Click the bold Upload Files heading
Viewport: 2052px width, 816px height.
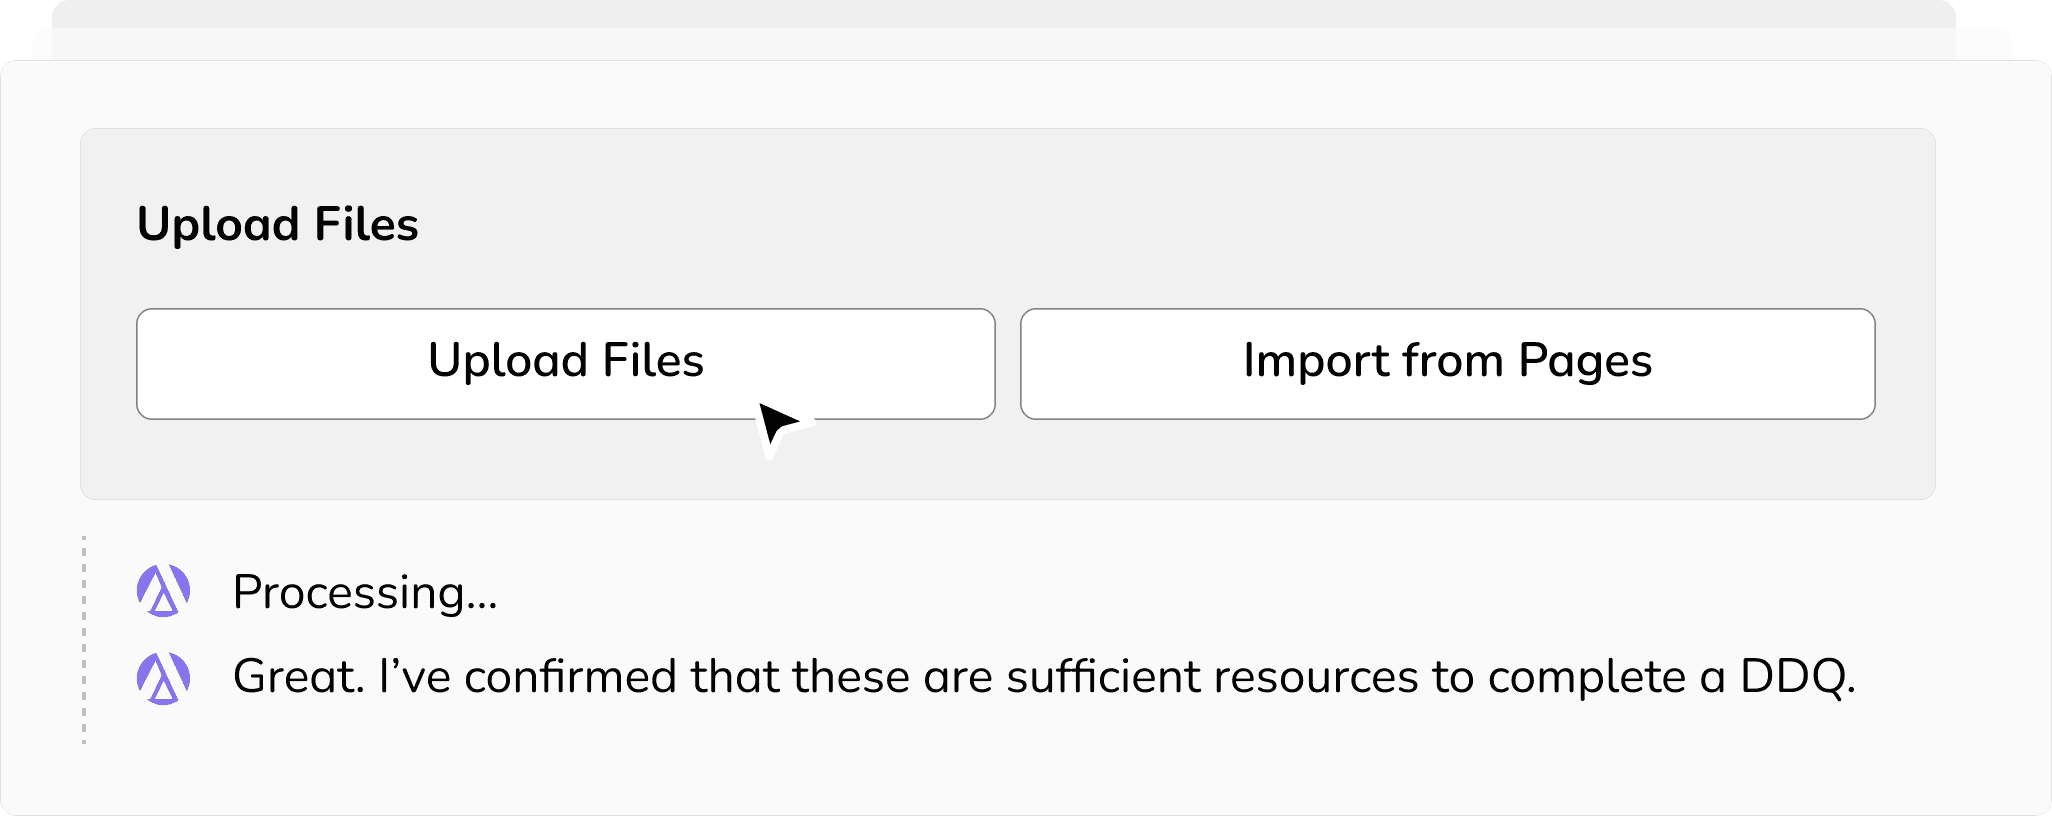(x=277, y=224)
